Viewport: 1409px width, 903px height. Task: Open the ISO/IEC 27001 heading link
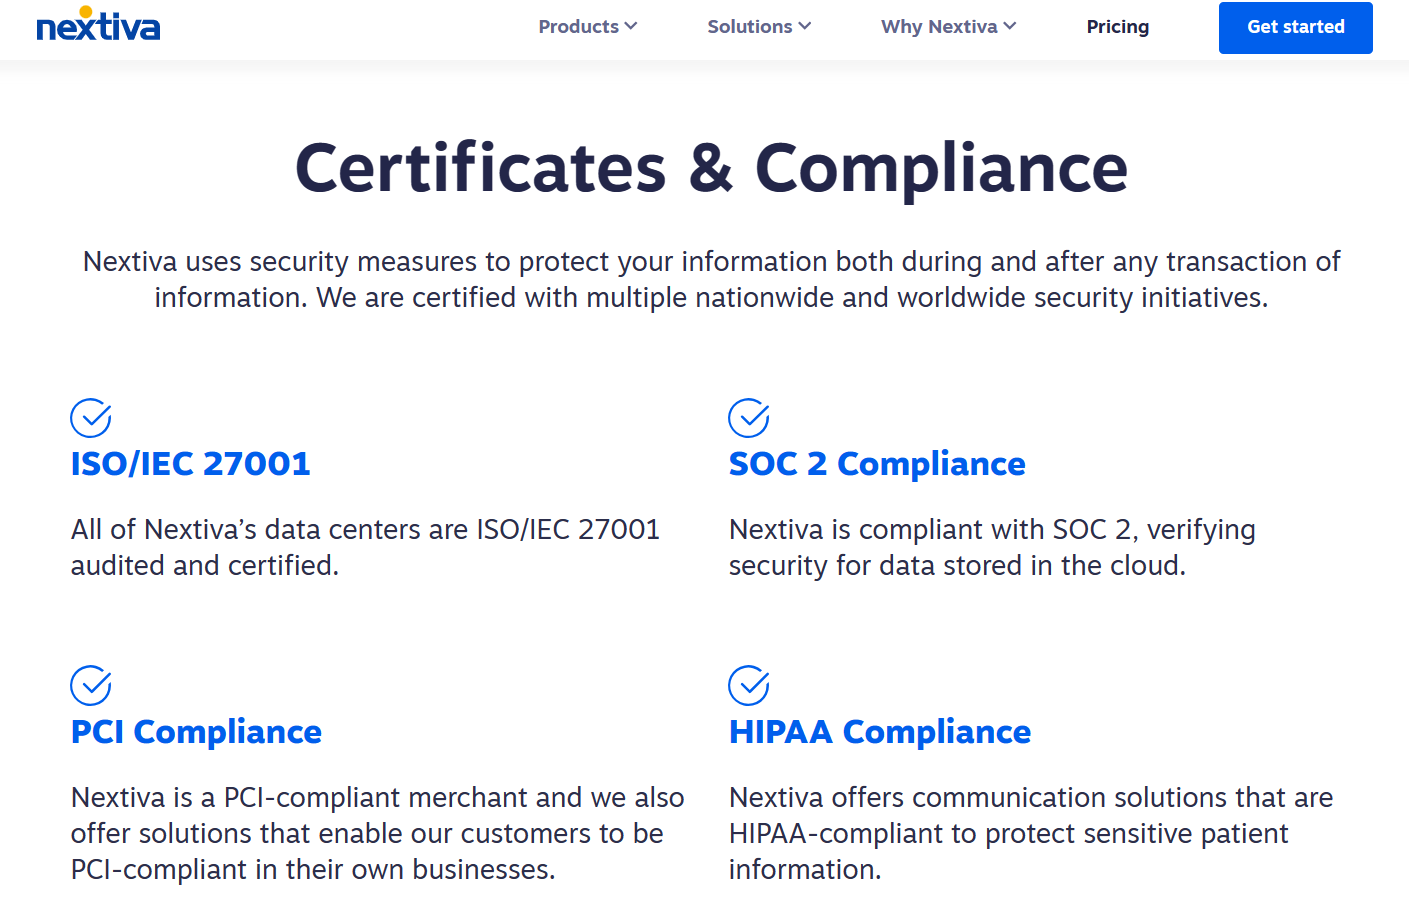click(x=190, y=464)
